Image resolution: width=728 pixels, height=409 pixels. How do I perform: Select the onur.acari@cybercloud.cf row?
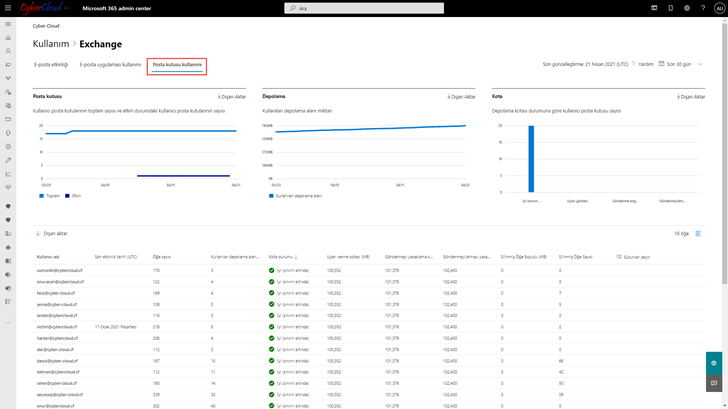coord(369,281)
